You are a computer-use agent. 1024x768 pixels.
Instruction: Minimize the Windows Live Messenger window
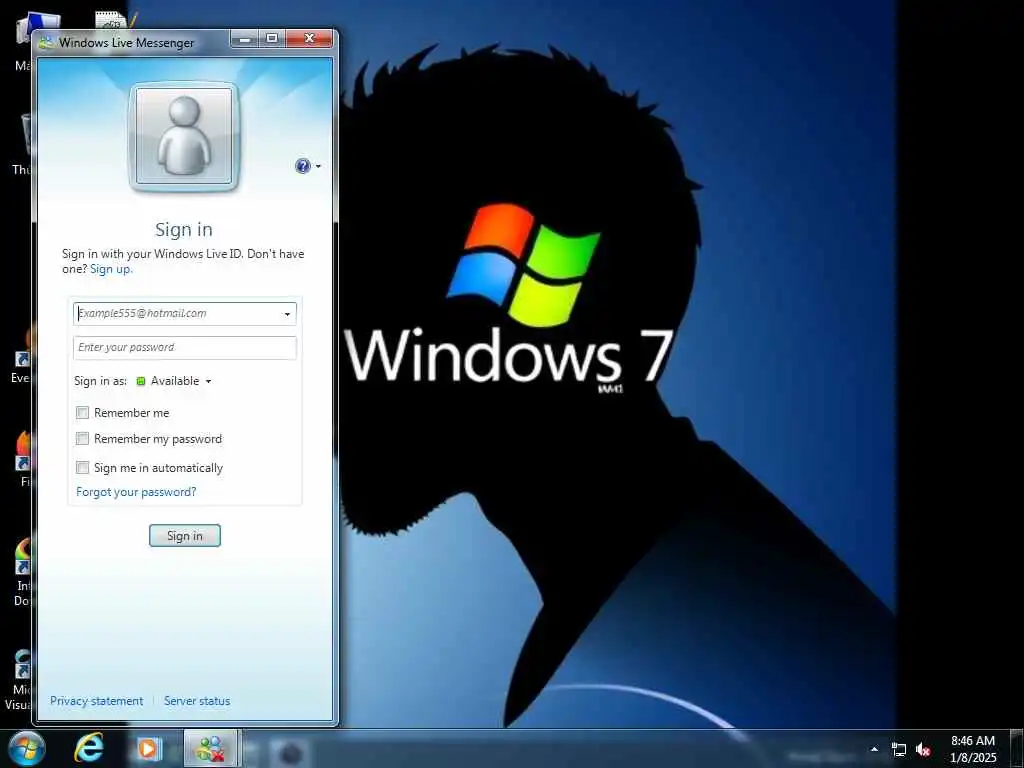coord(246,39)
